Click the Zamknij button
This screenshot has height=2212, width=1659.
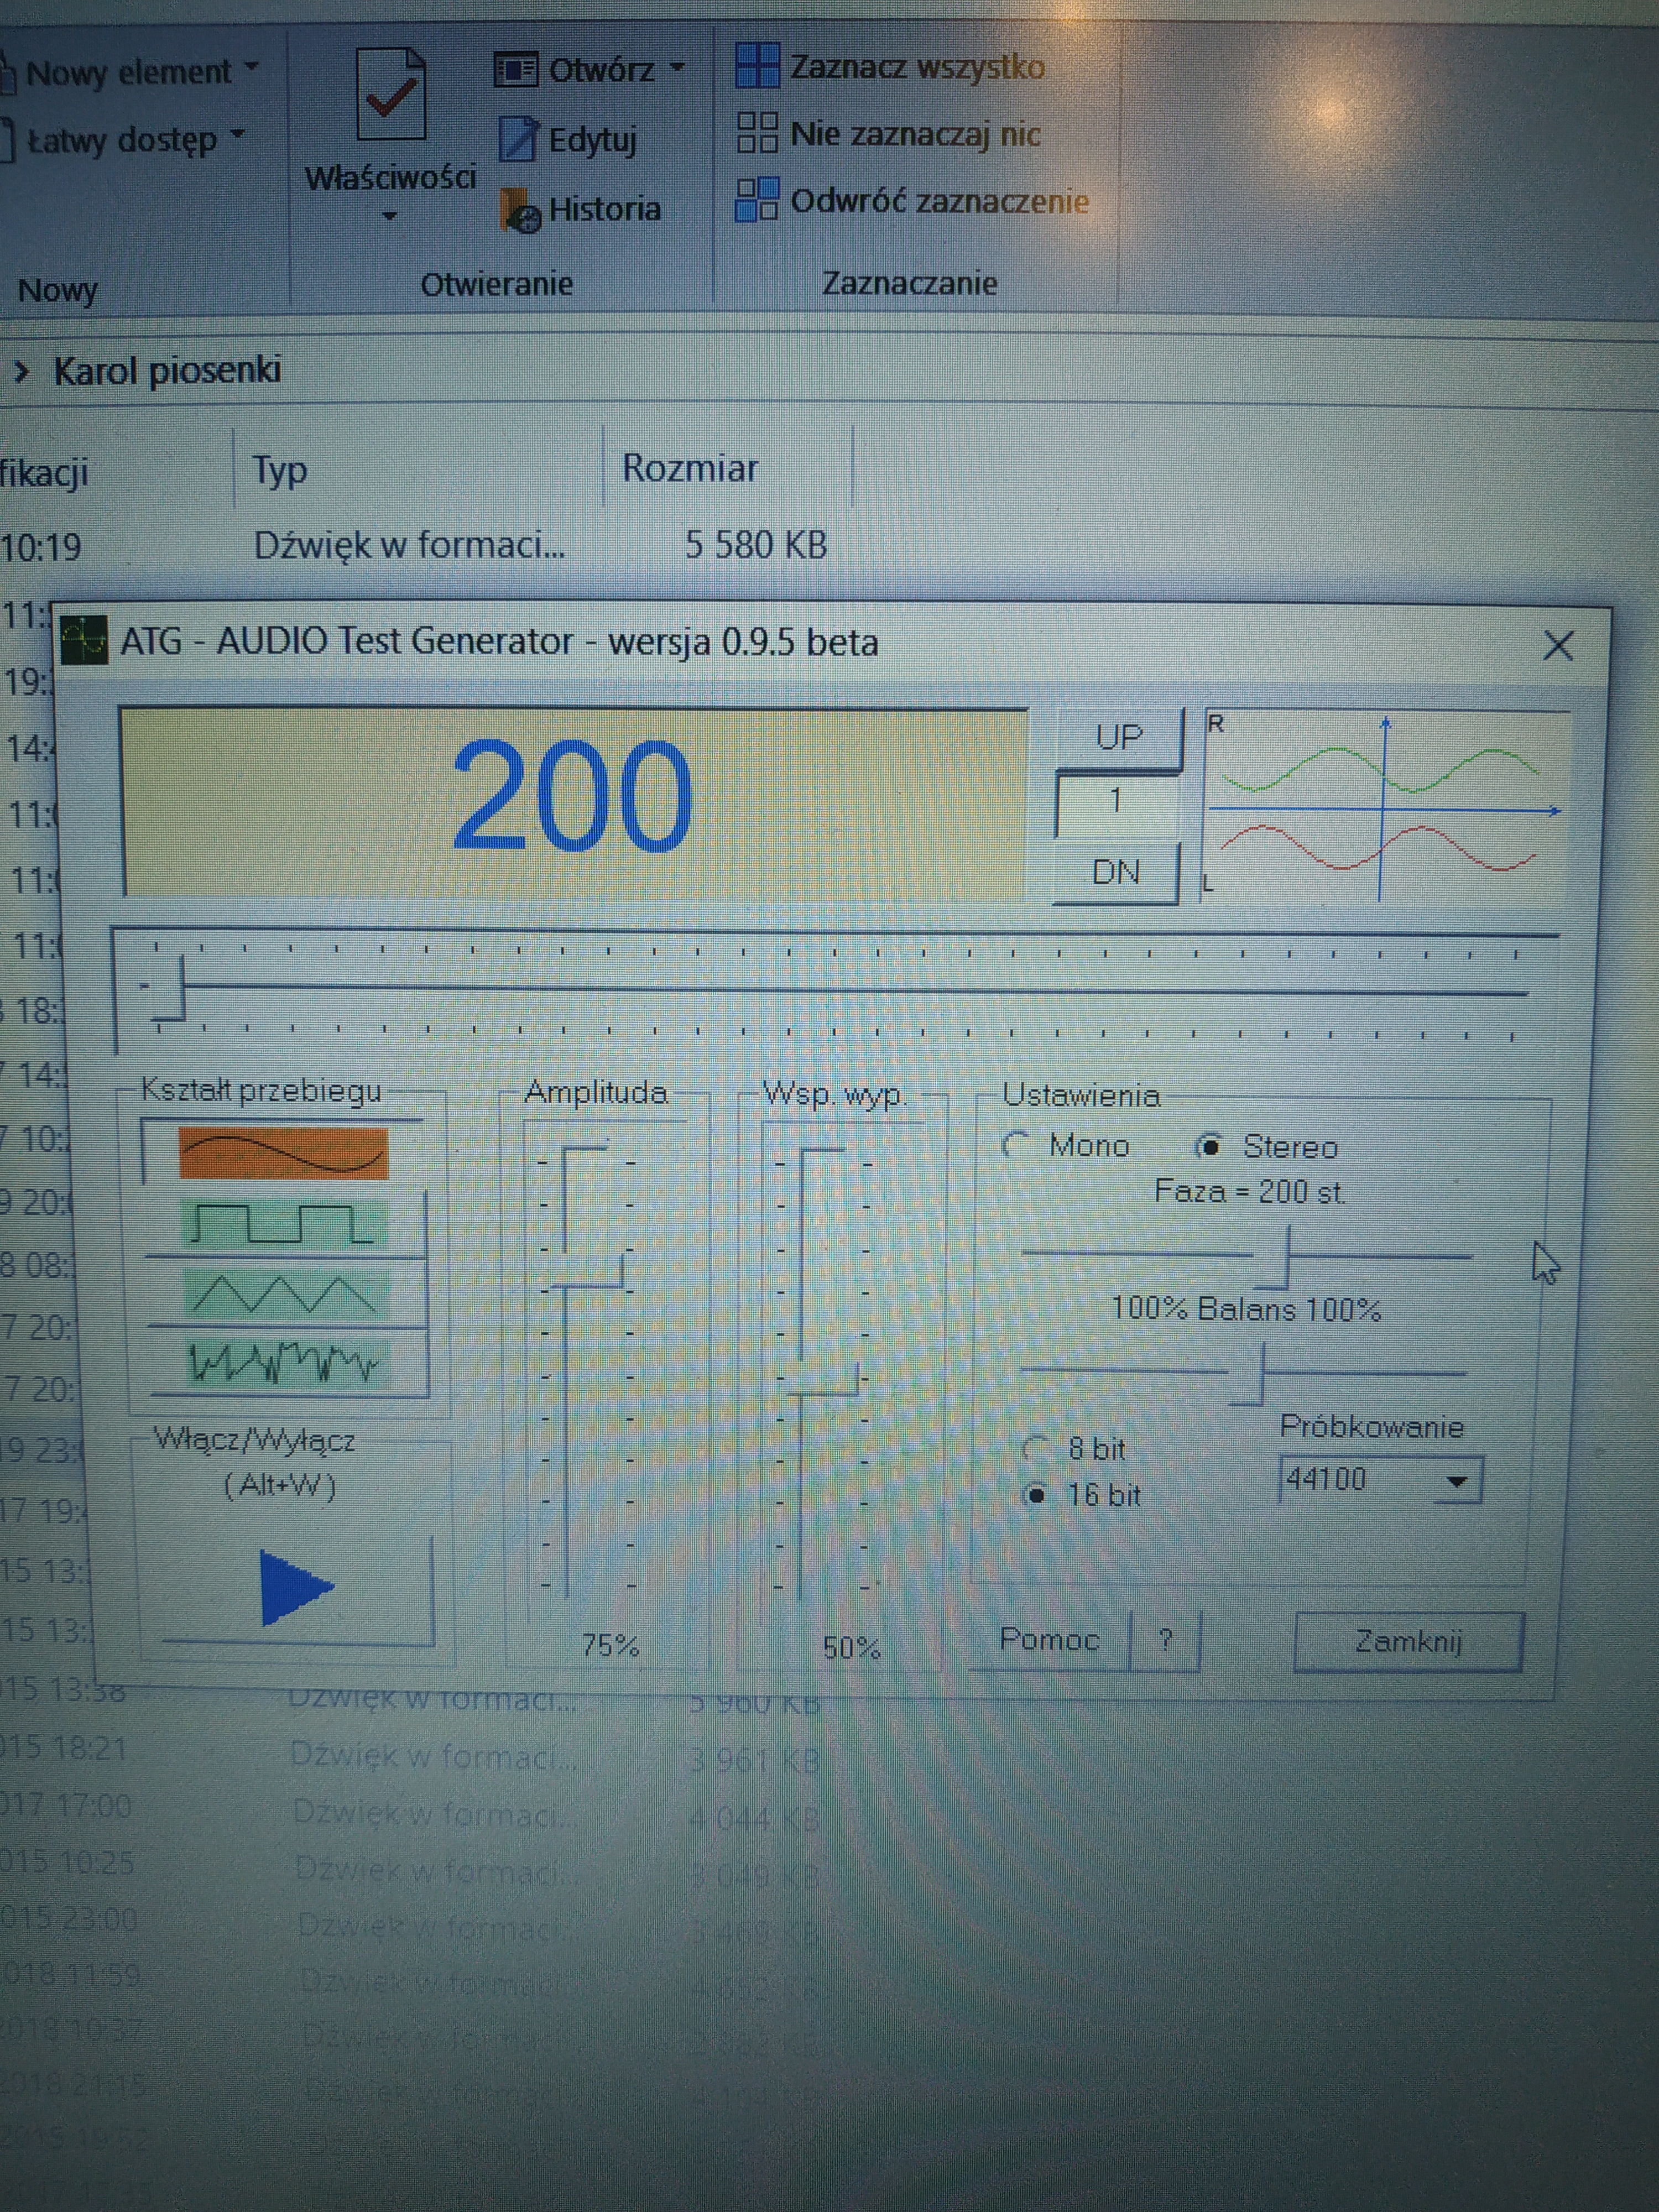(1408, 1641)
